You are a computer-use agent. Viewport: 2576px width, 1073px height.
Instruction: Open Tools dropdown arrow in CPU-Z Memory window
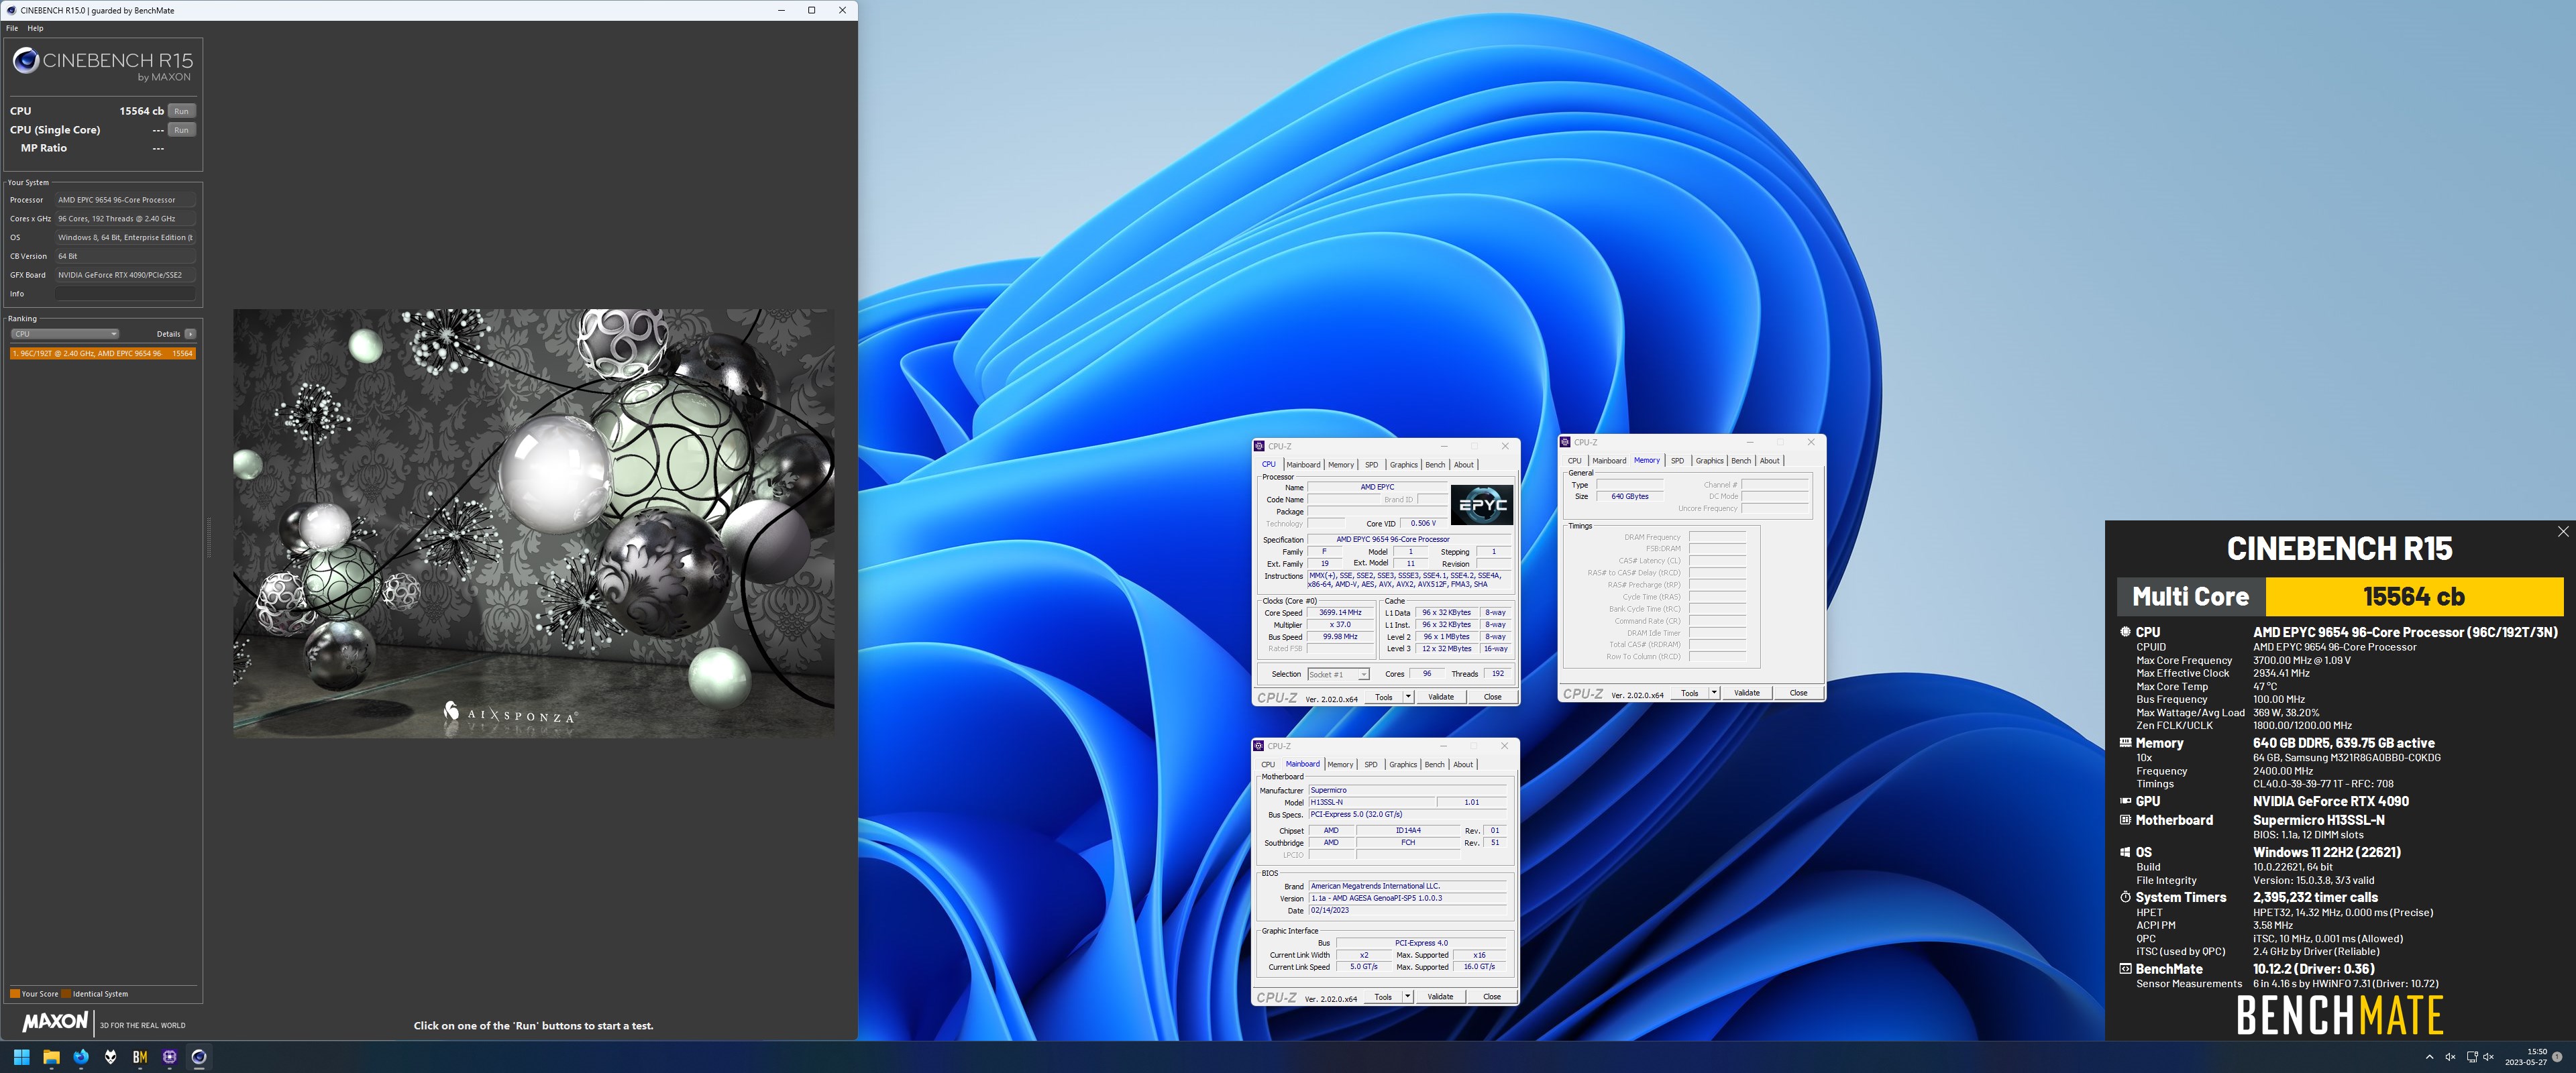click(1714, 693)
